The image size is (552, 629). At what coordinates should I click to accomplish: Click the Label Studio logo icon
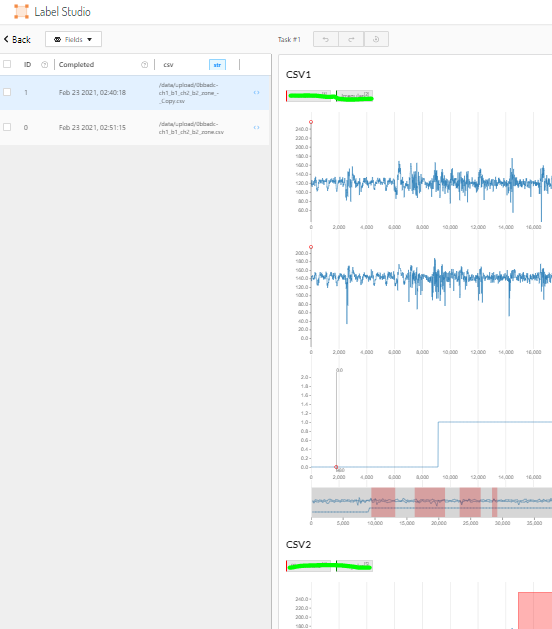coord(21,11)
